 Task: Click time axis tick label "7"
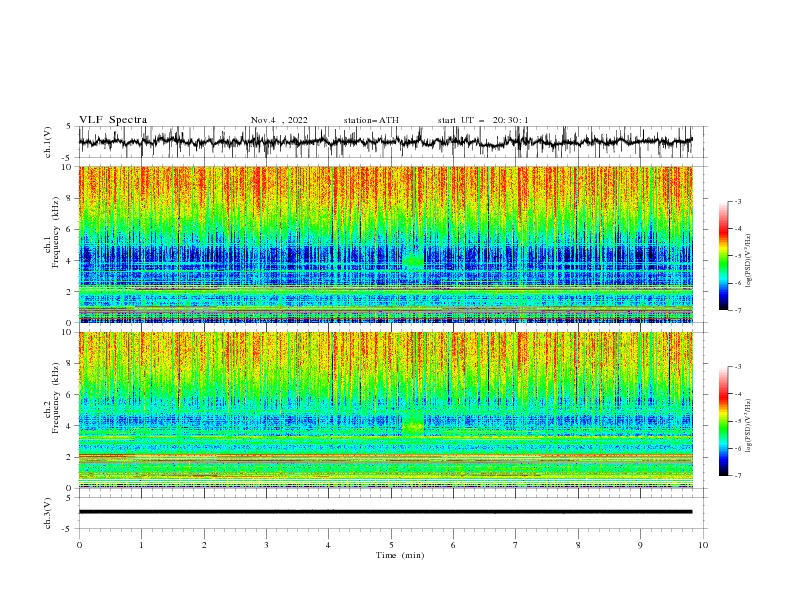coord(515,545)
